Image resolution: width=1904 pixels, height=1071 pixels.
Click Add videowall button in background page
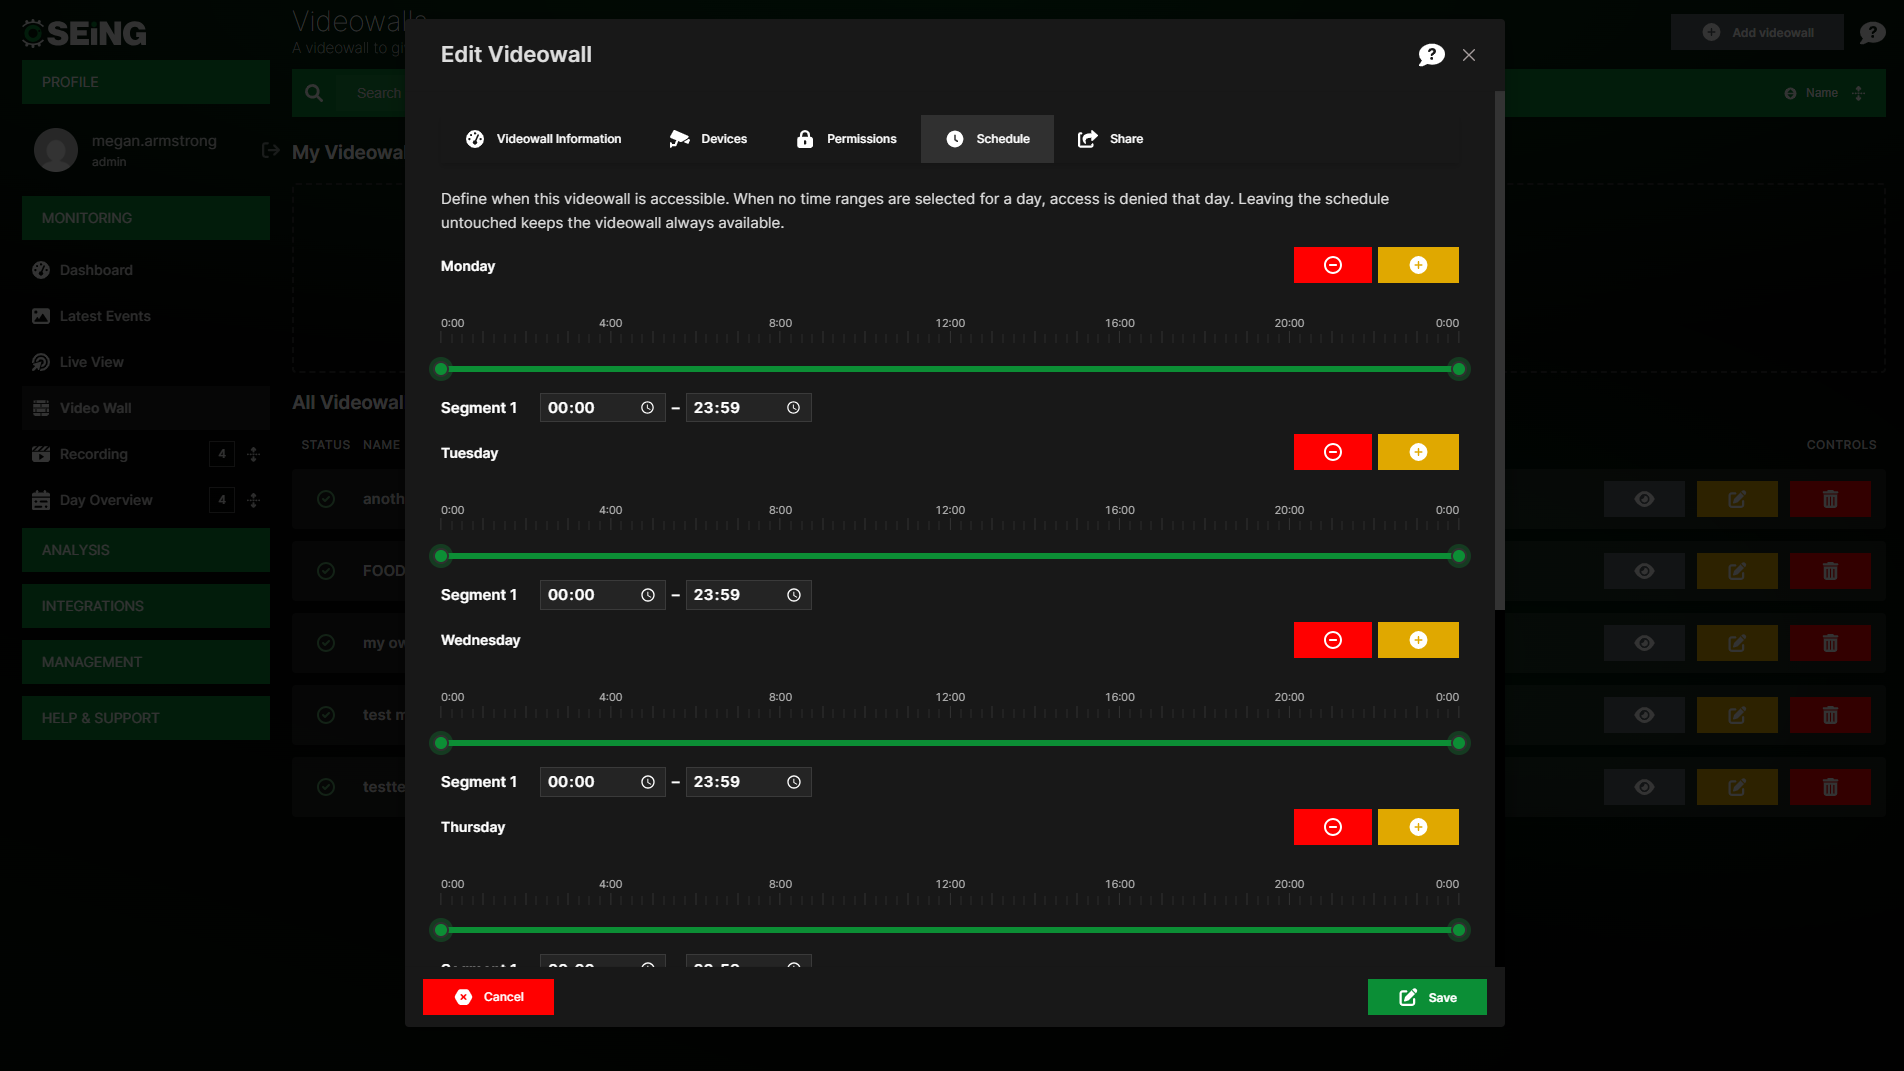pyautogui.click(x=1757, y=32)
